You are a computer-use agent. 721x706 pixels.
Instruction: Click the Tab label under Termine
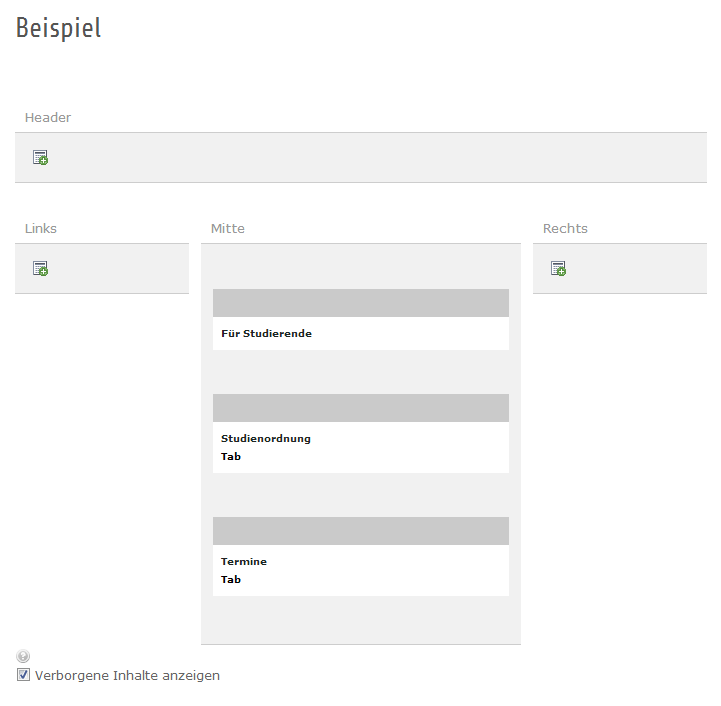pyautogui.click(x=231, y=579)
